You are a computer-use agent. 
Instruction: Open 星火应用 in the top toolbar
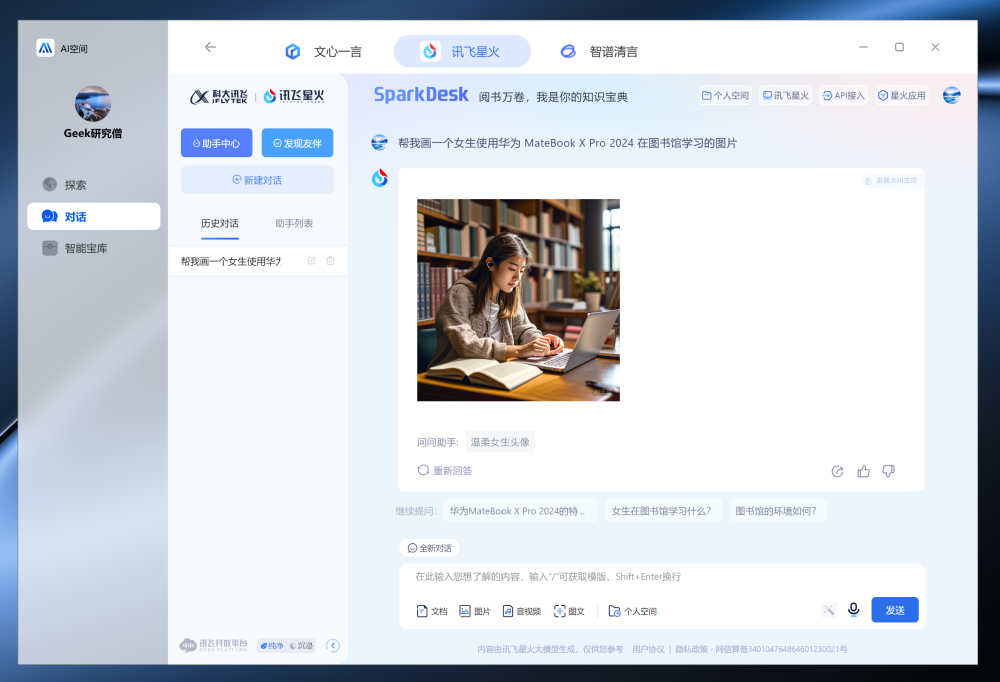tap(902, 96)
